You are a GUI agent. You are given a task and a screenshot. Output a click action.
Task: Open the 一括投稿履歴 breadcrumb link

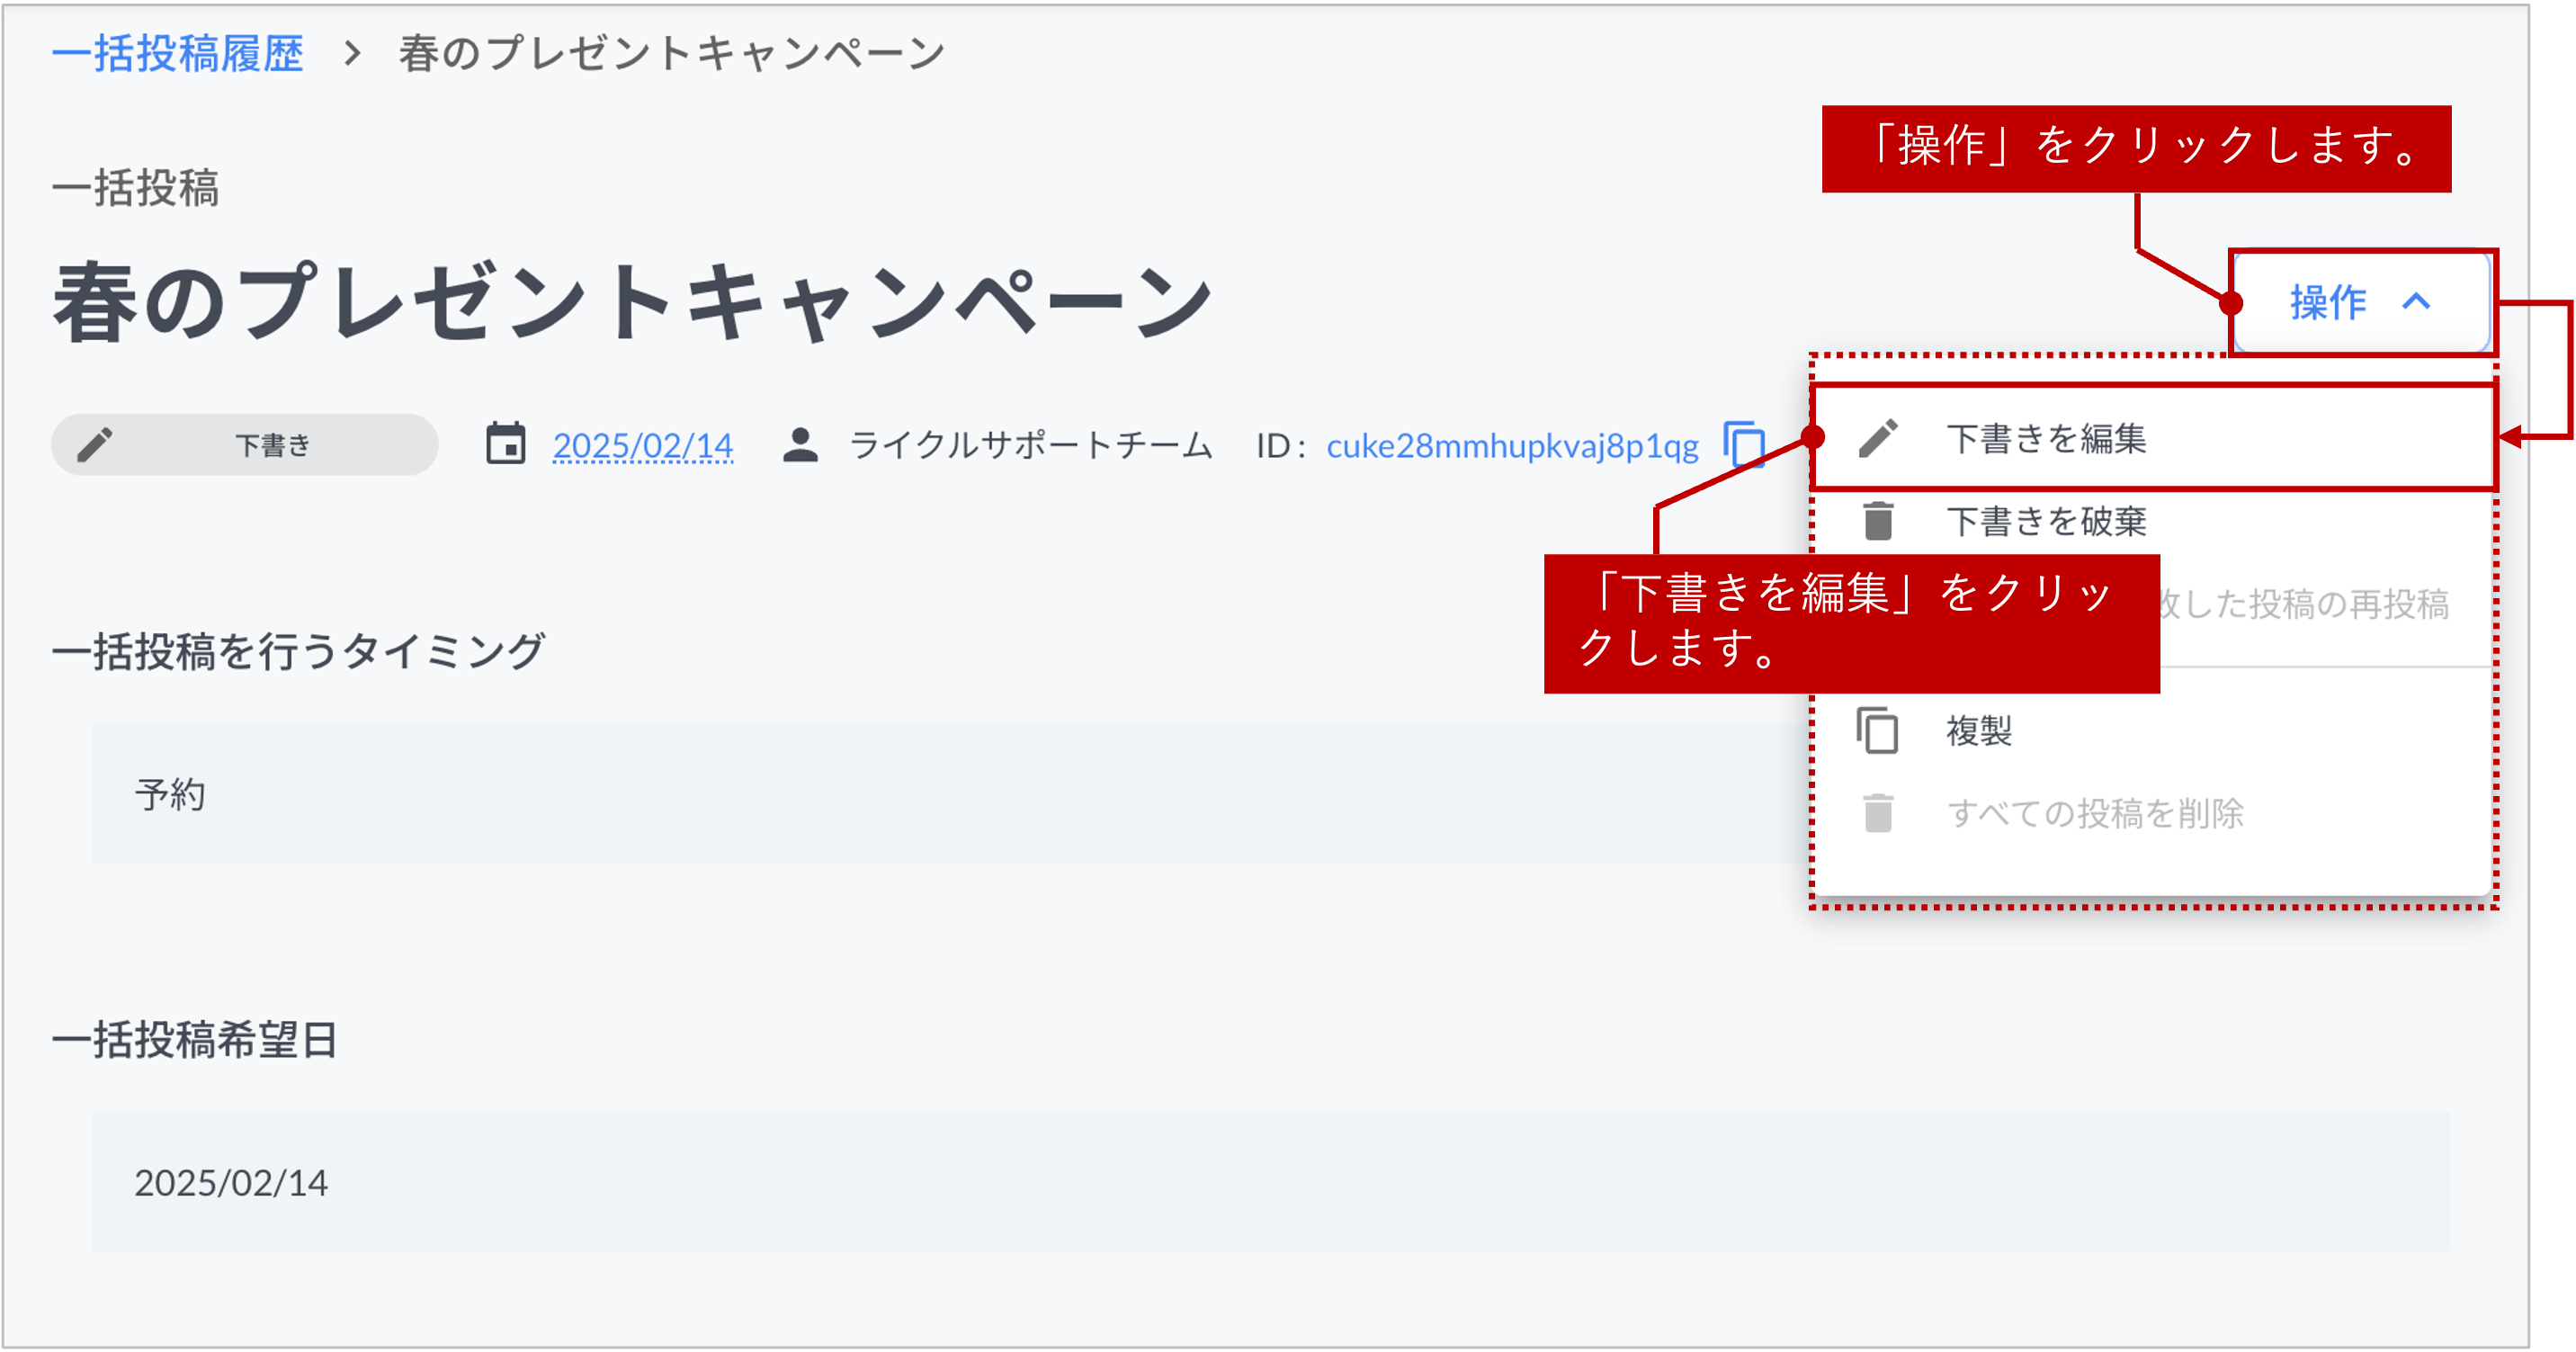click(178, 52)
